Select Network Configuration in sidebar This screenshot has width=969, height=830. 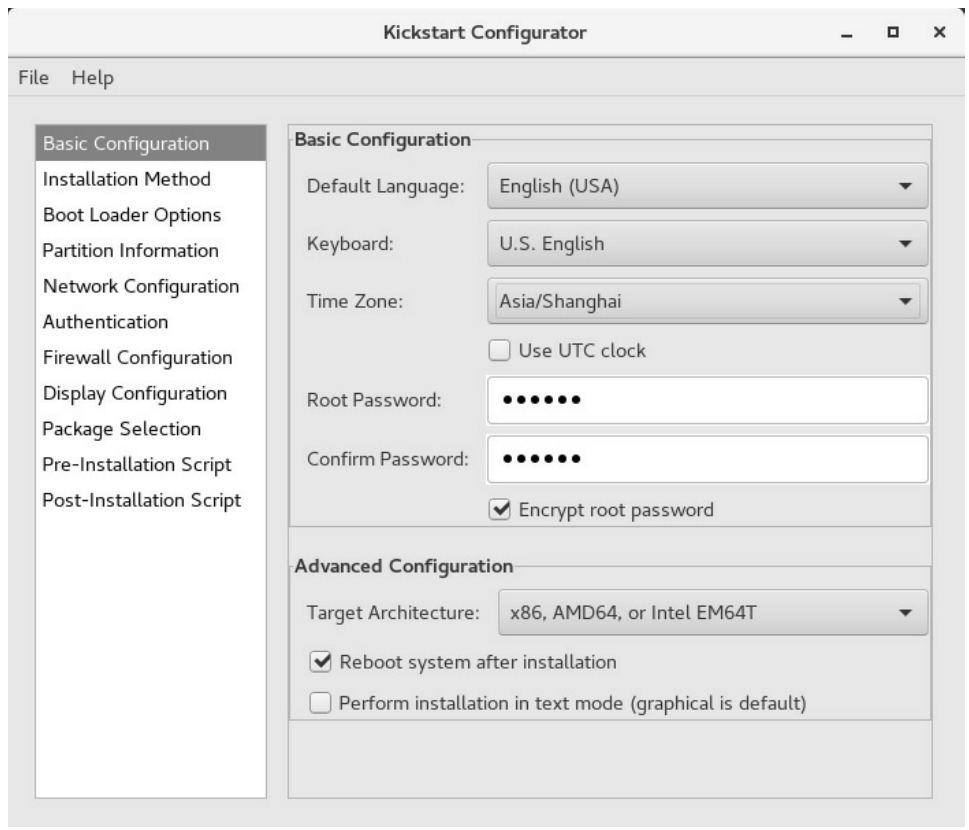(x=140, y=286)
